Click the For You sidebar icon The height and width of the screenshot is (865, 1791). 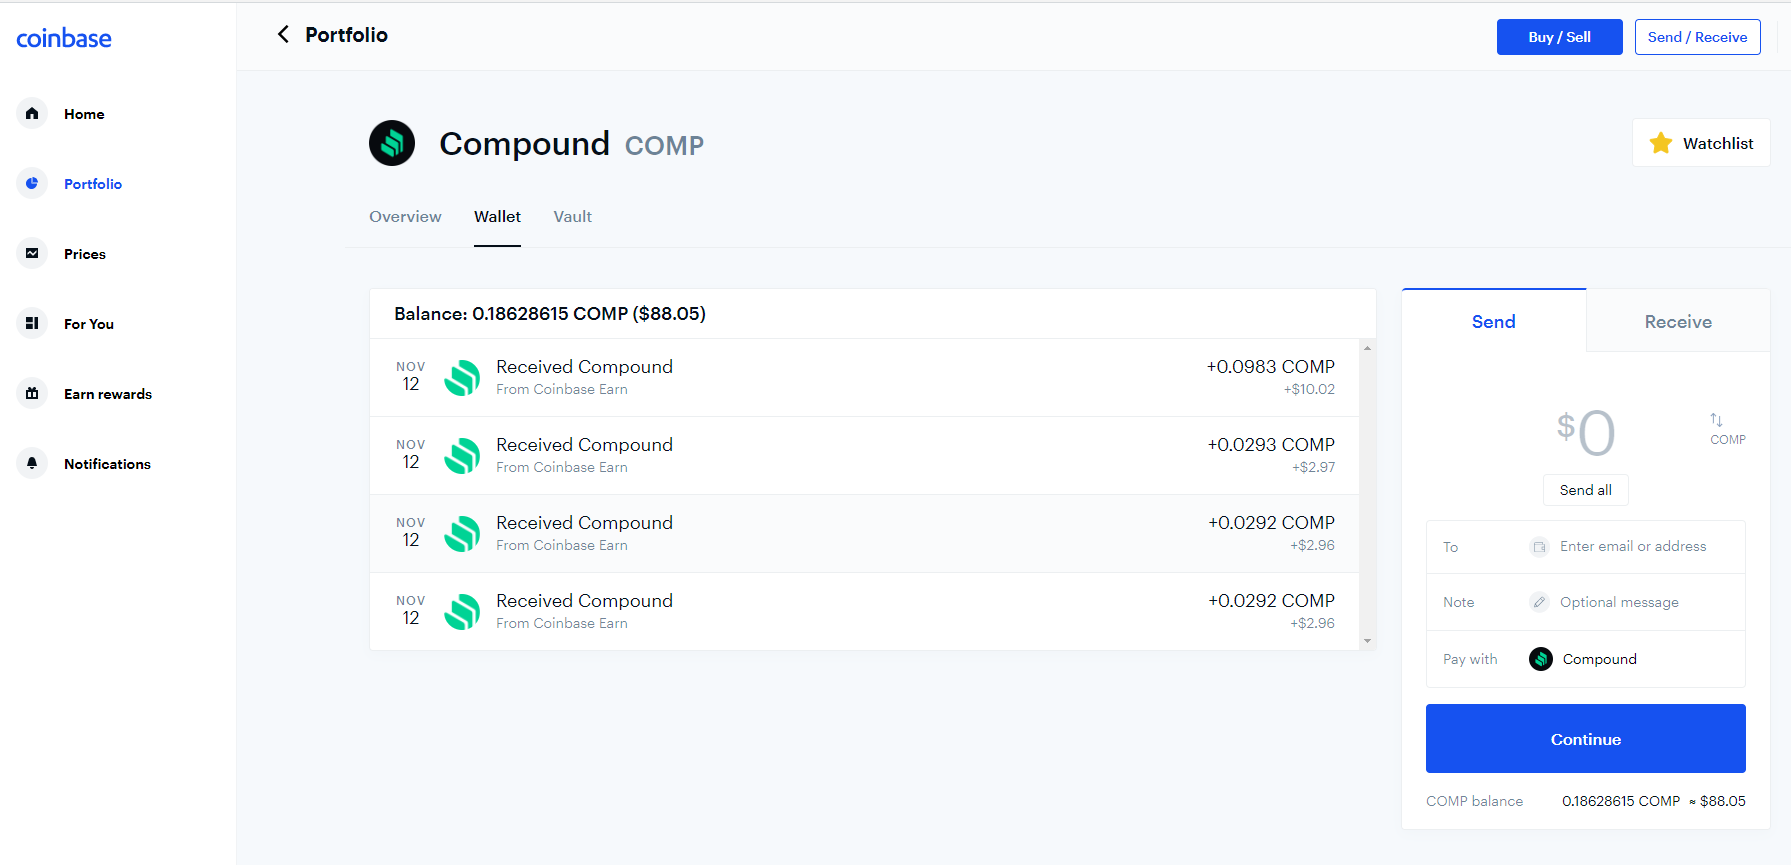pyautogui.click(x=32, y=323)
